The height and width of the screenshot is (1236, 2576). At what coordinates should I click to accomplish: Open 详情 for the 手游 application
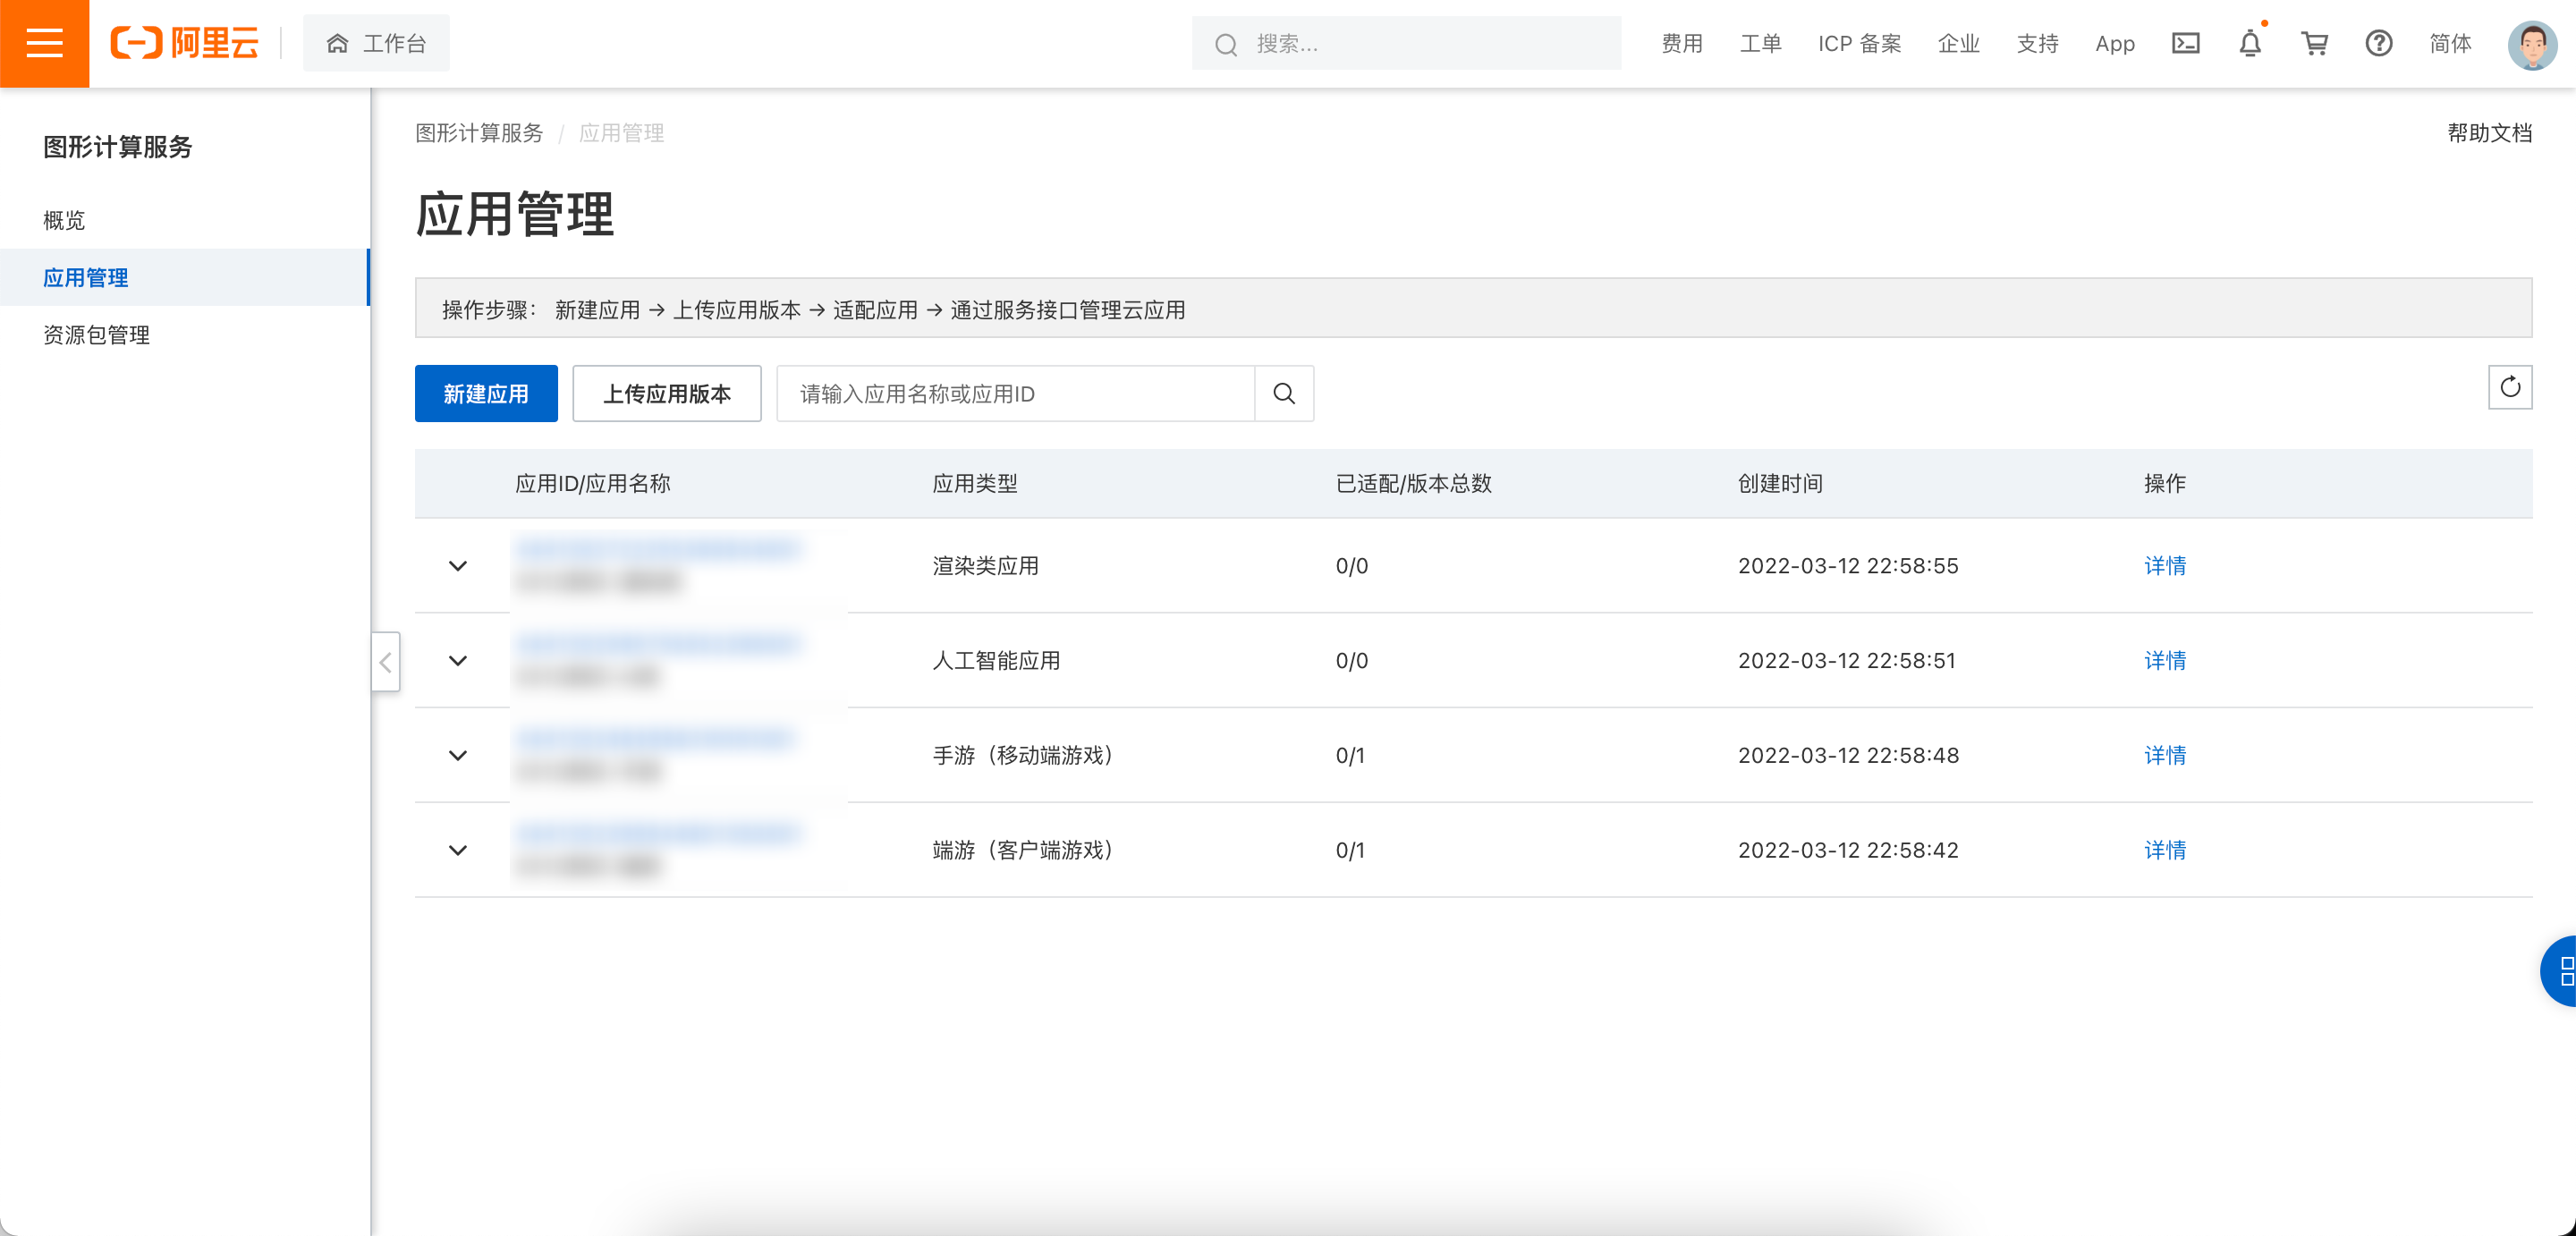(2164, 755)
